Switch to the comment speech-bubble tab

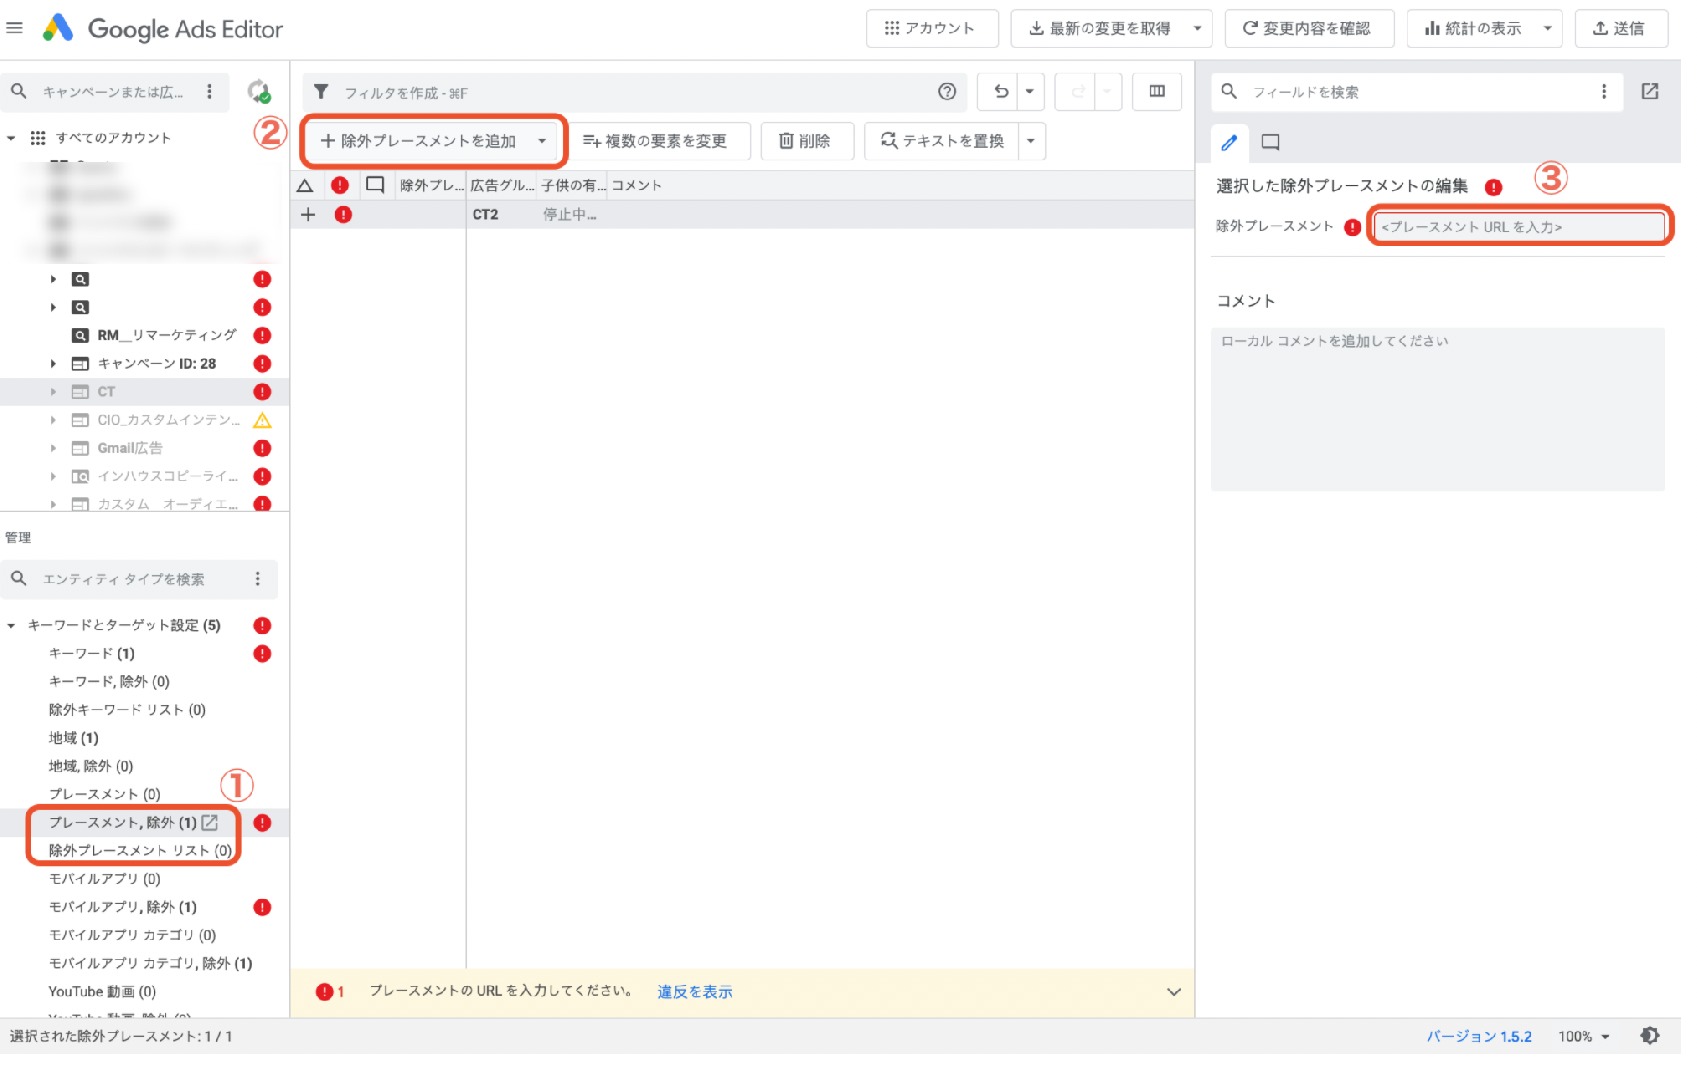tap(1270, 143)
